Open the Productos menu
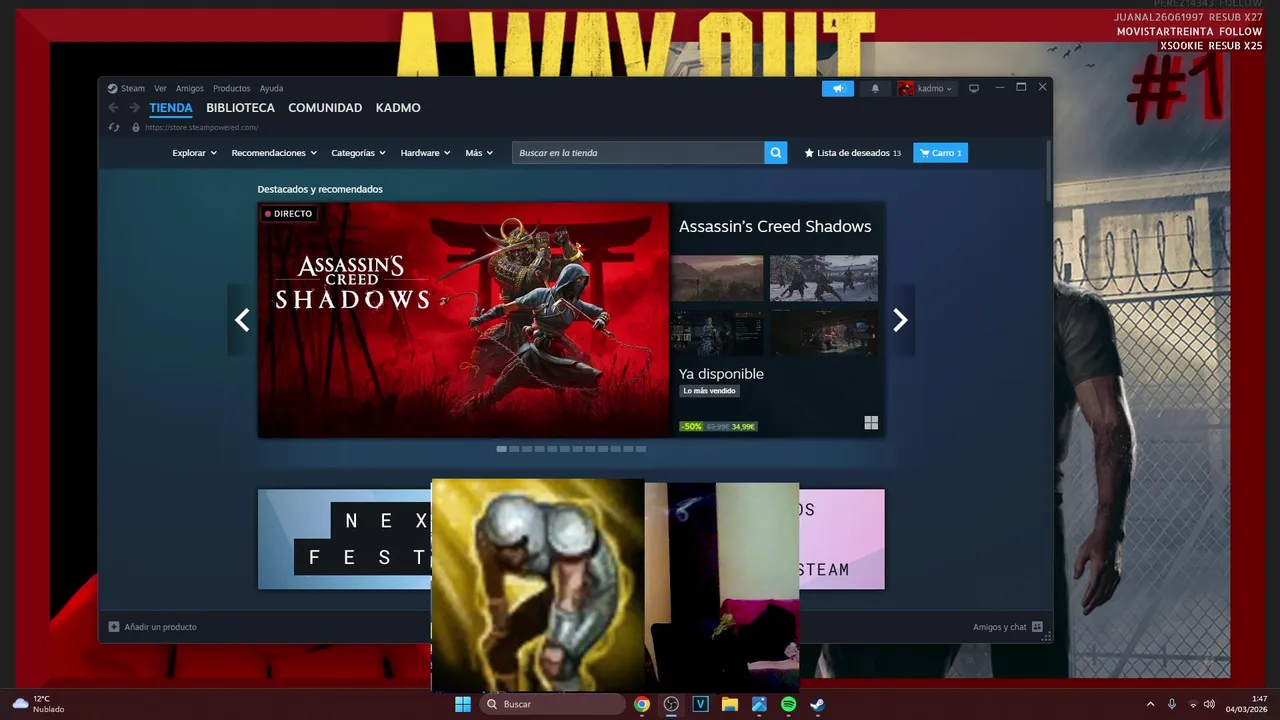Screen dimensions: 1280x720 pos(231,88)
